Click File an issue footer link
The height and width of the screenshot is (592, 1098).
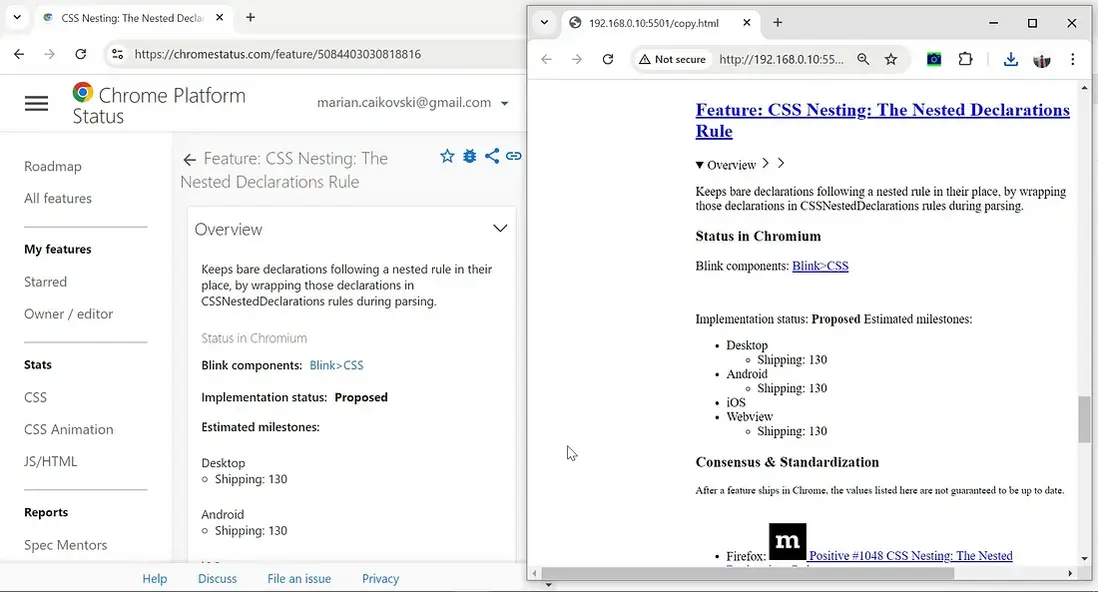click(x=299, y=579)
